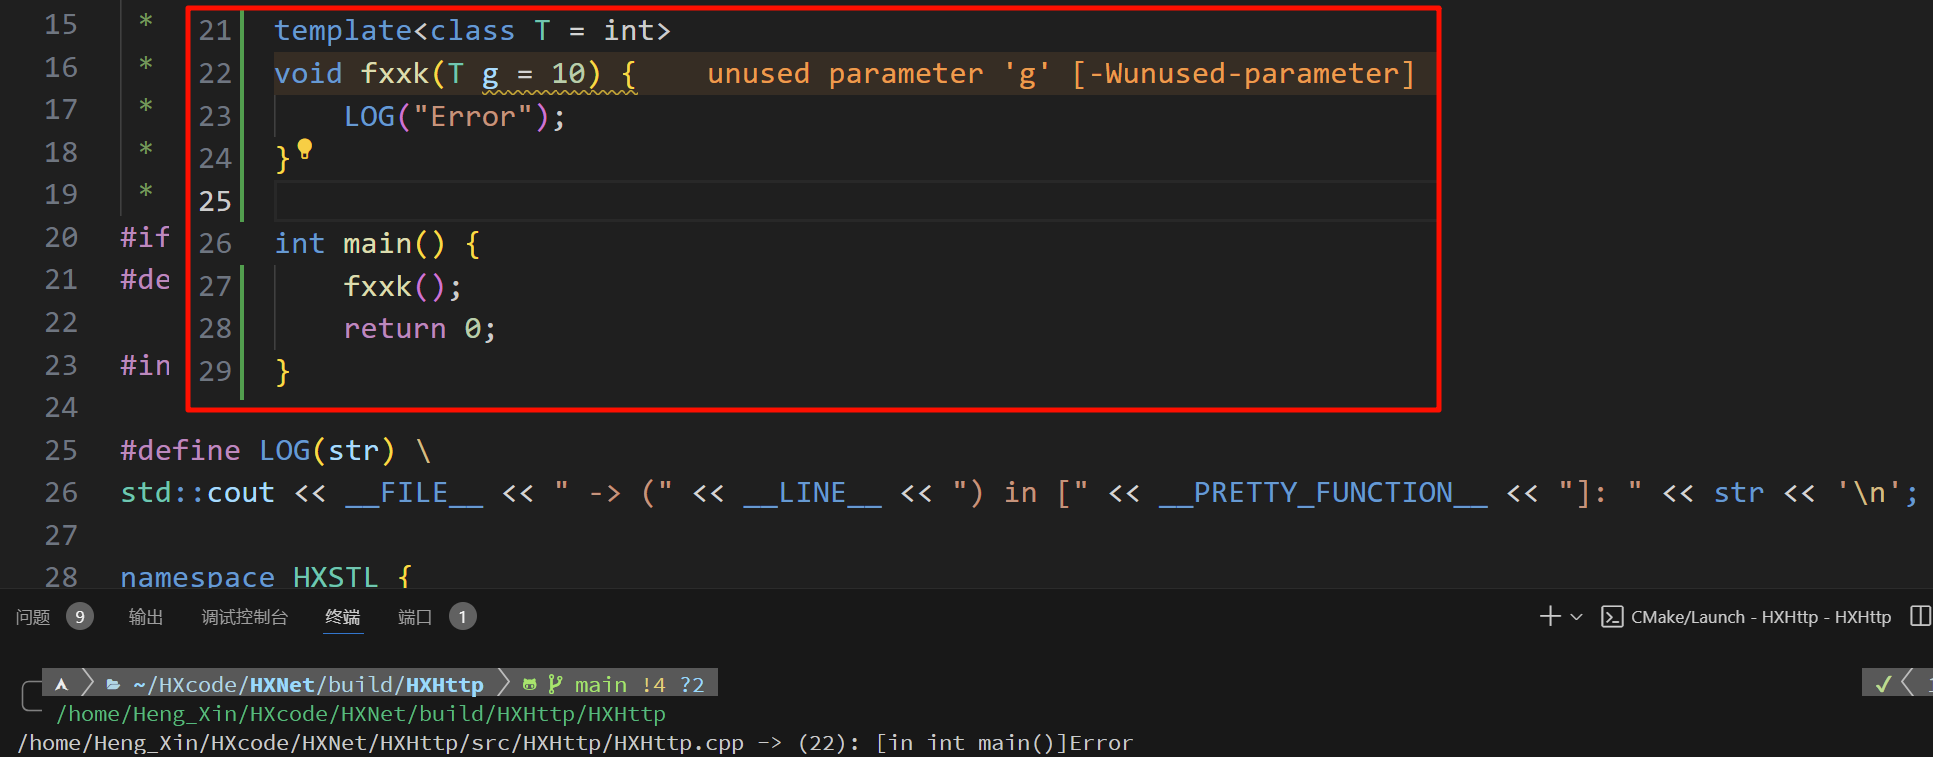1933x757 pixels.
Task: Select the 终端 tab
Action: point(343,617)
